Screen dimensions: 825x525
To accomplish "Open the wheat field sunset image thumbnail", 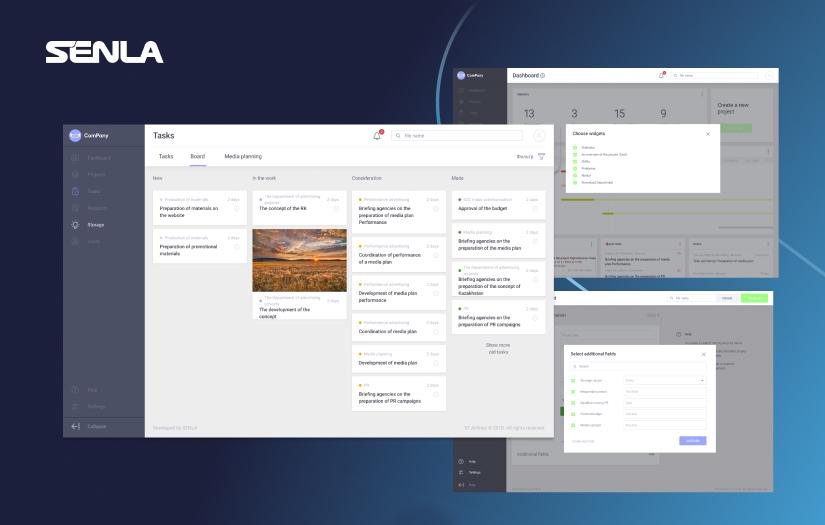I will click(299, 260).
